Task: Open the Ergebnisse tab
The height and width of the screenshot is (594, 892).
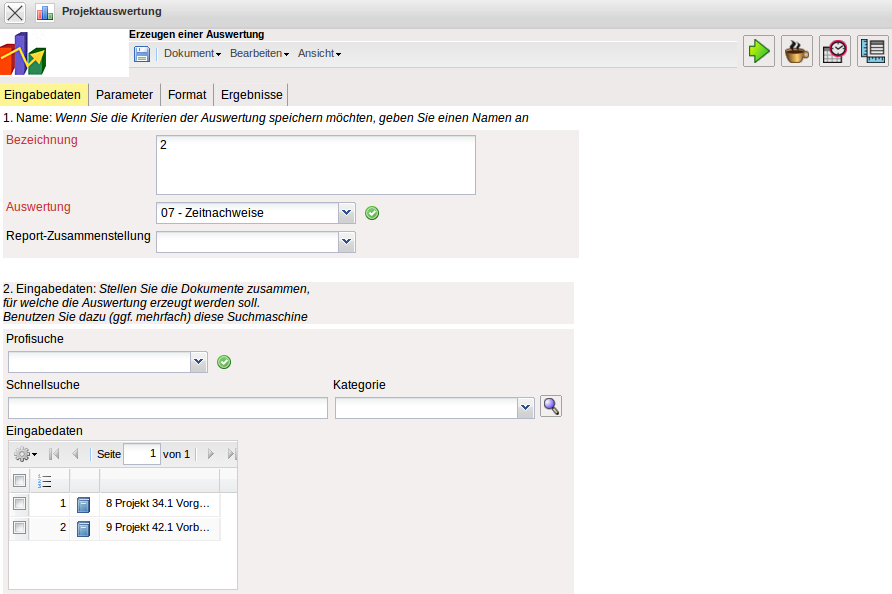Action: coord(250,95)
